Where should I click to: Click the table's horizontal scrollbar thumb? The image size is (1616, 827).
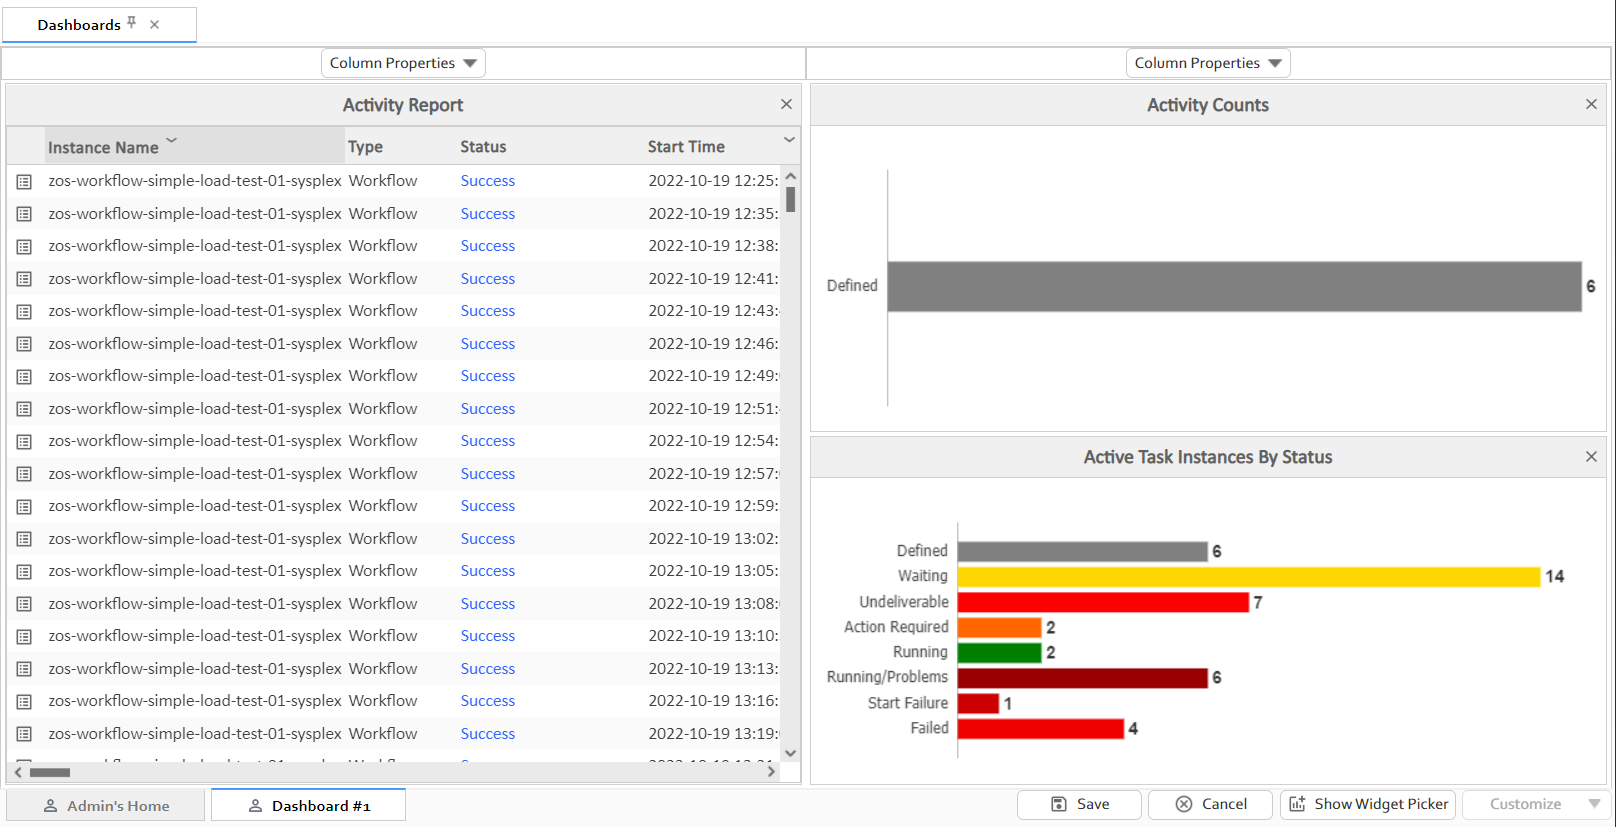(x=50, y=772)
